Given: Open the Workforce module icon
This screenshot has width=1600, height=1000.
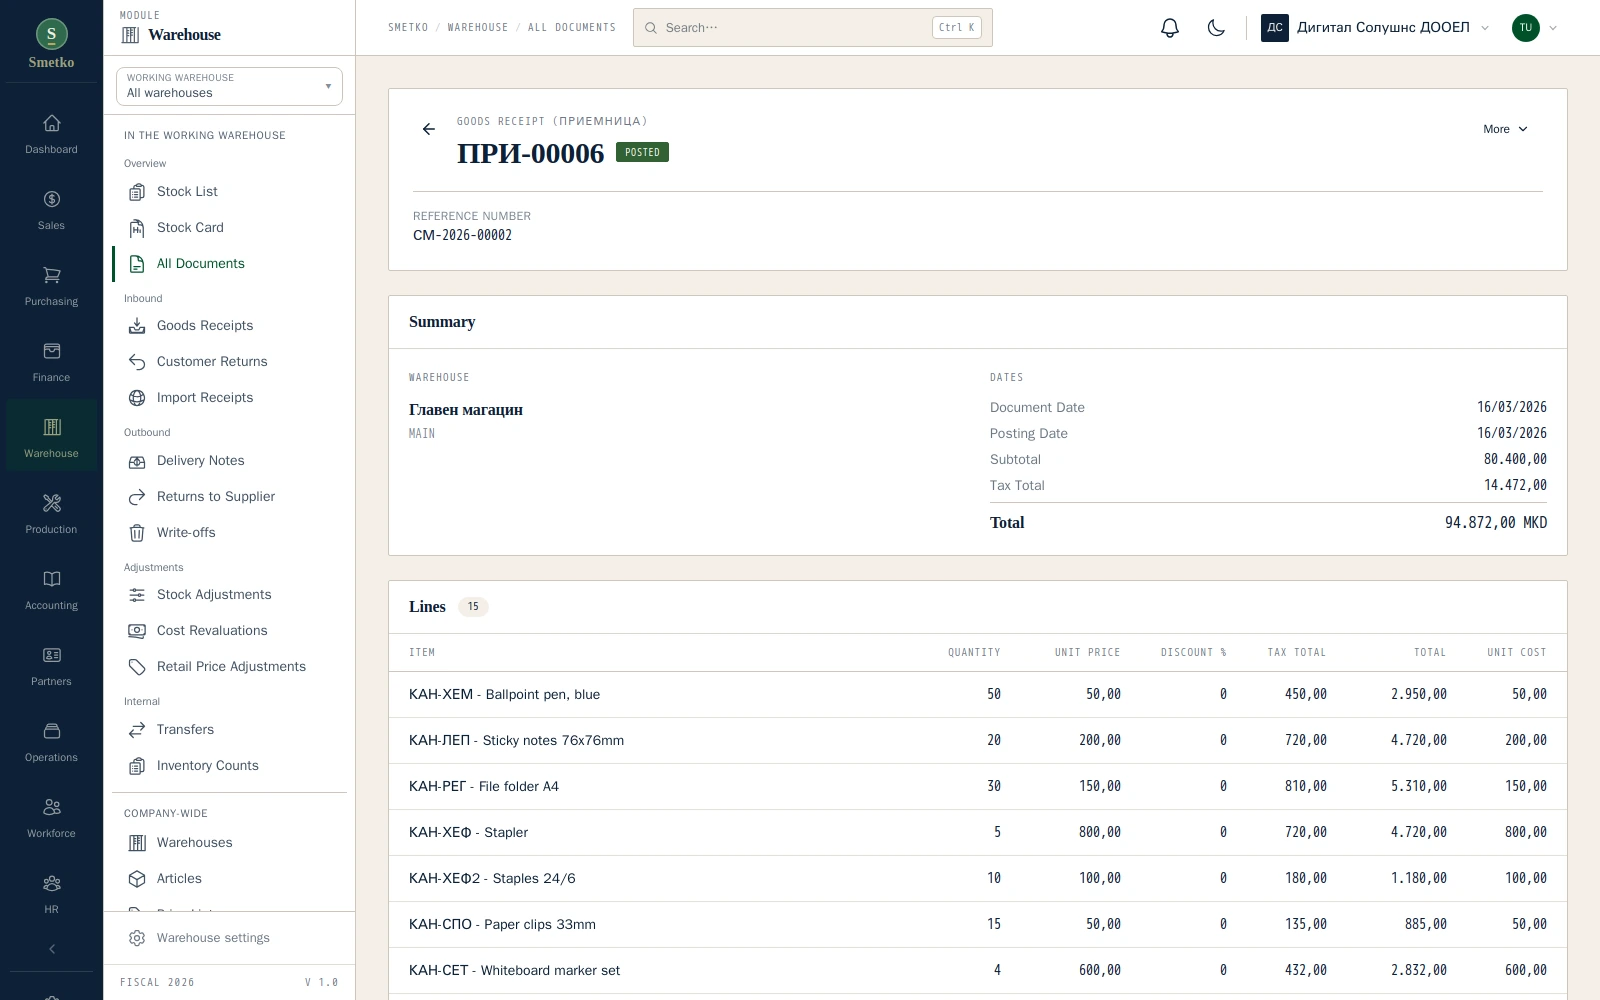Looking at the screenshot, I should click(51, 818).
